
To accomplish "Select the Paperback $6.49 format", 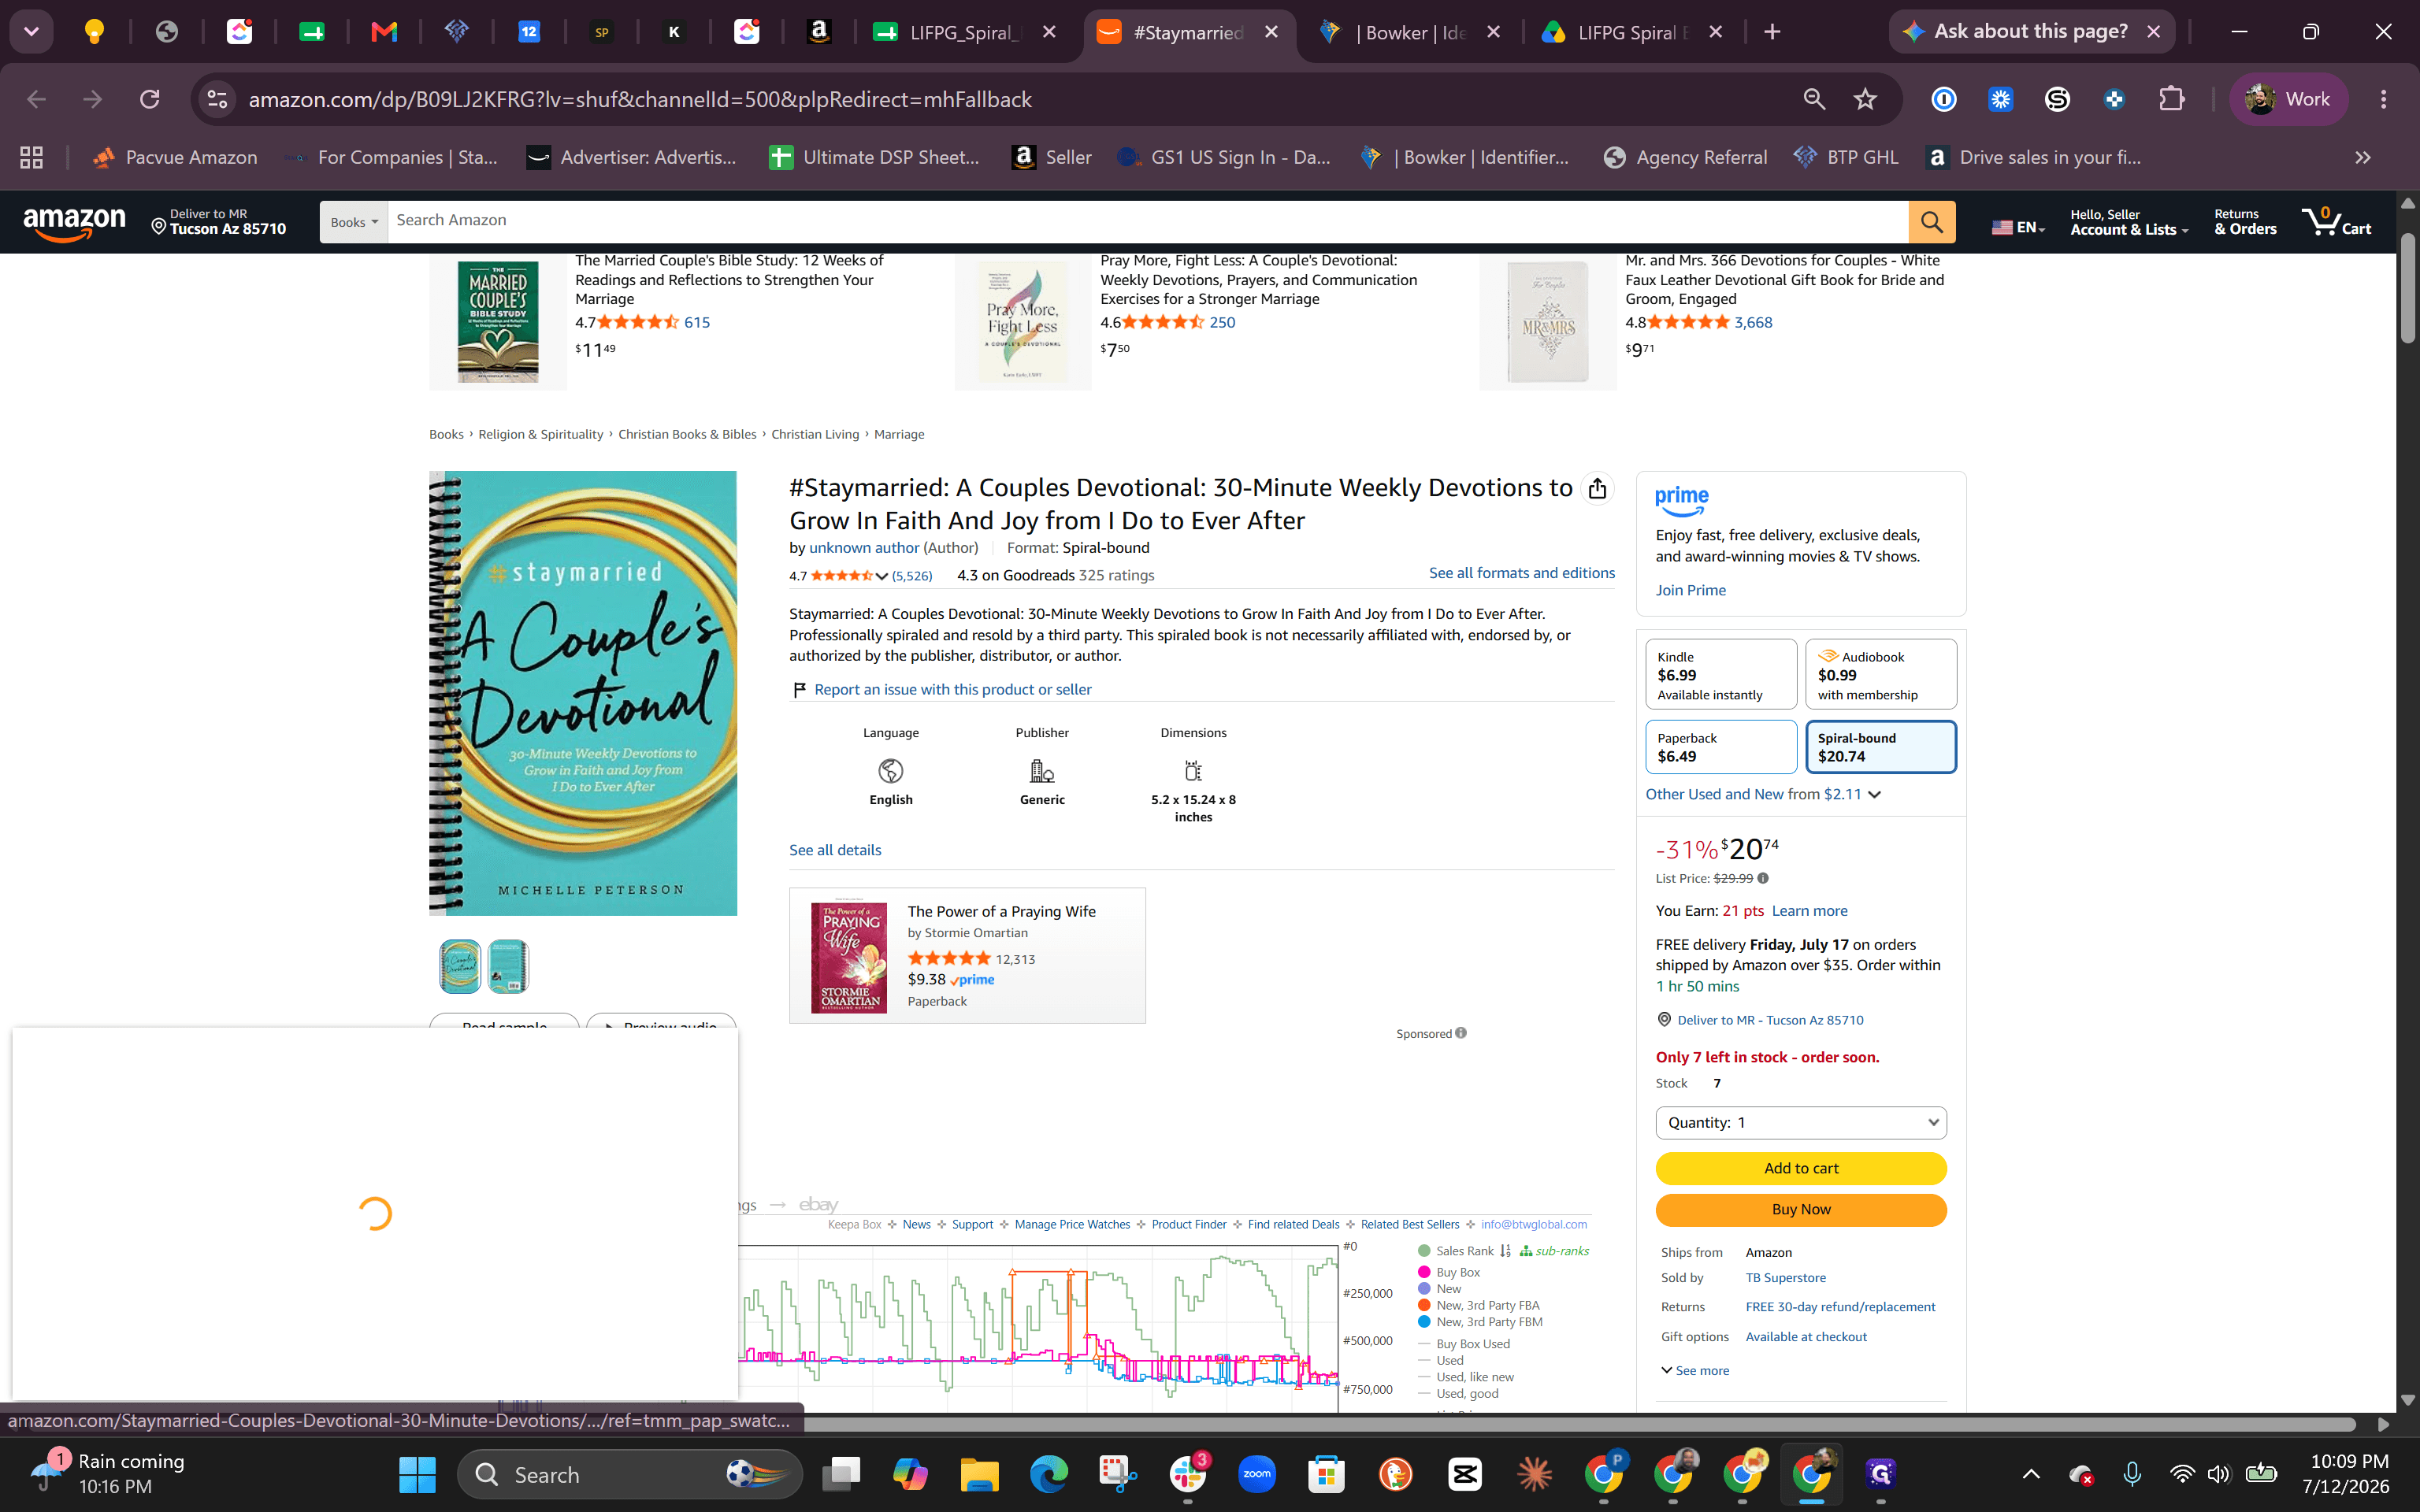I will (1720, 747).
